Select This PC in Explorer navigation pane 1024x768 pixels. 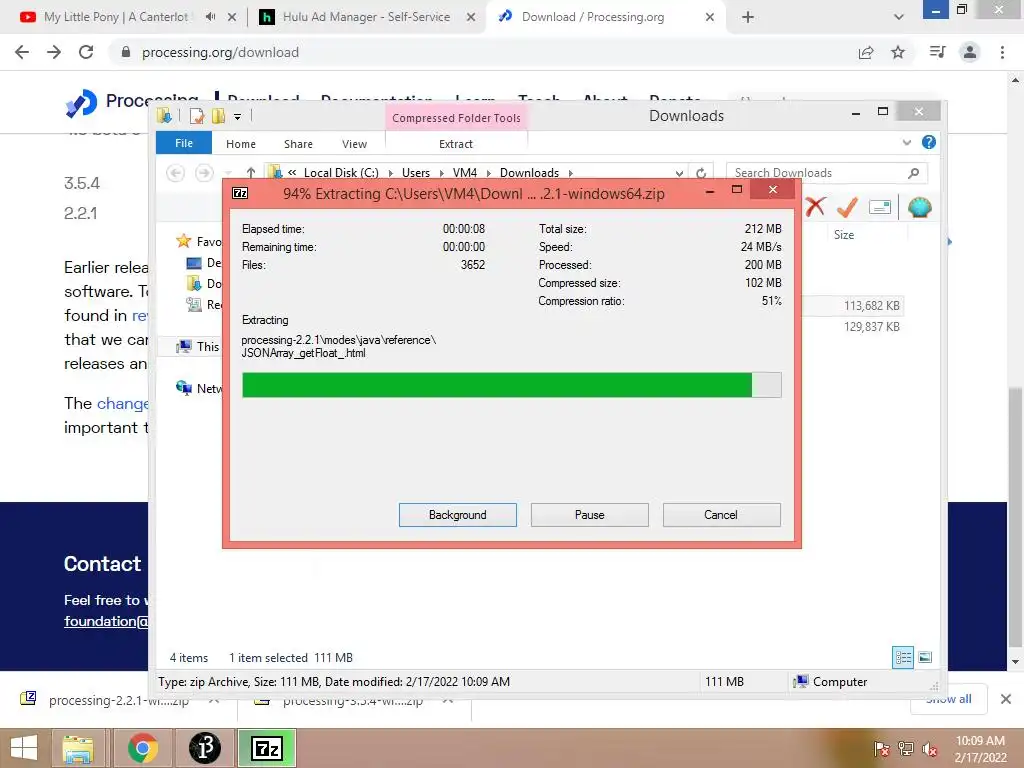[200, 347]
